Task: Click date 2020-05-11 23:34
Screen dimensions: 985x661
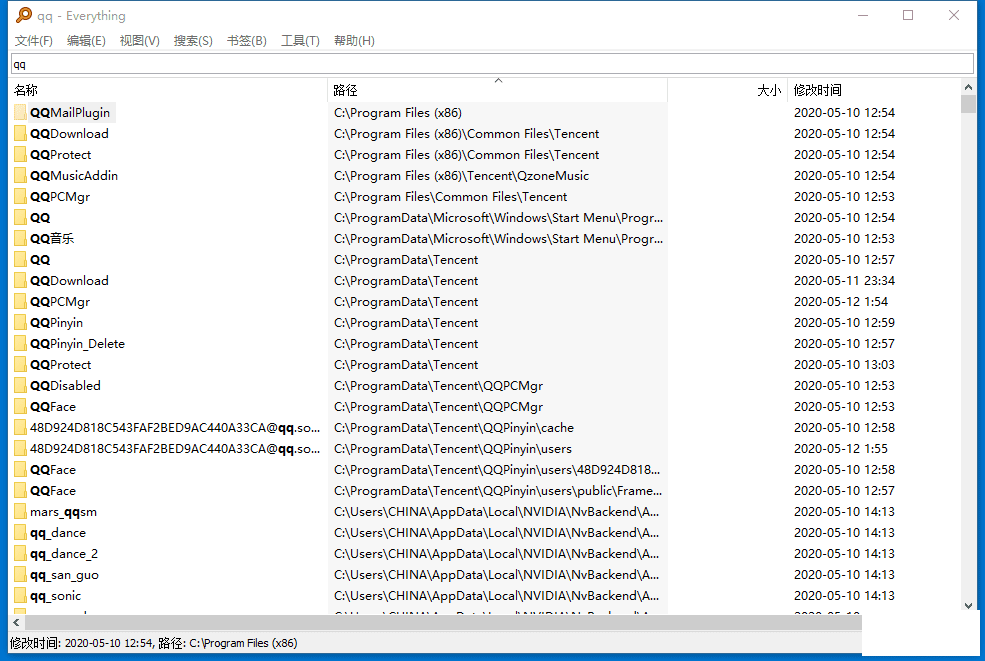Action: pyautogui.click(x=844, y=280)
